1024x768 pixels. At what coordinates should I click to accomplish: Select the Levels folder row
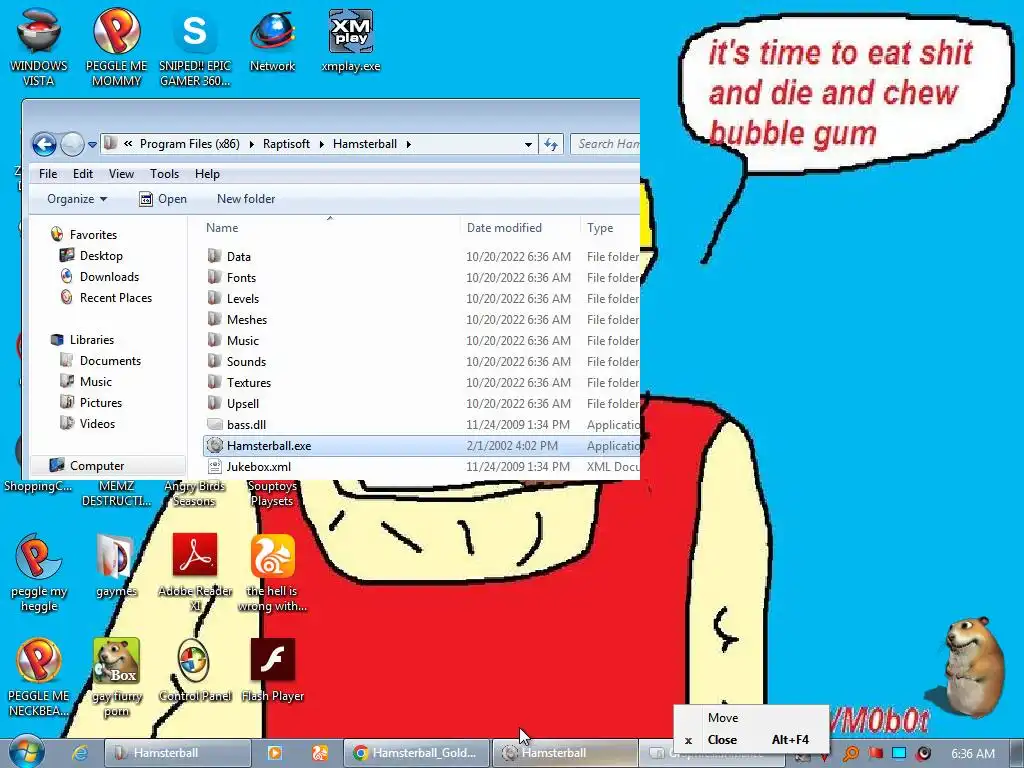point(421,298)
